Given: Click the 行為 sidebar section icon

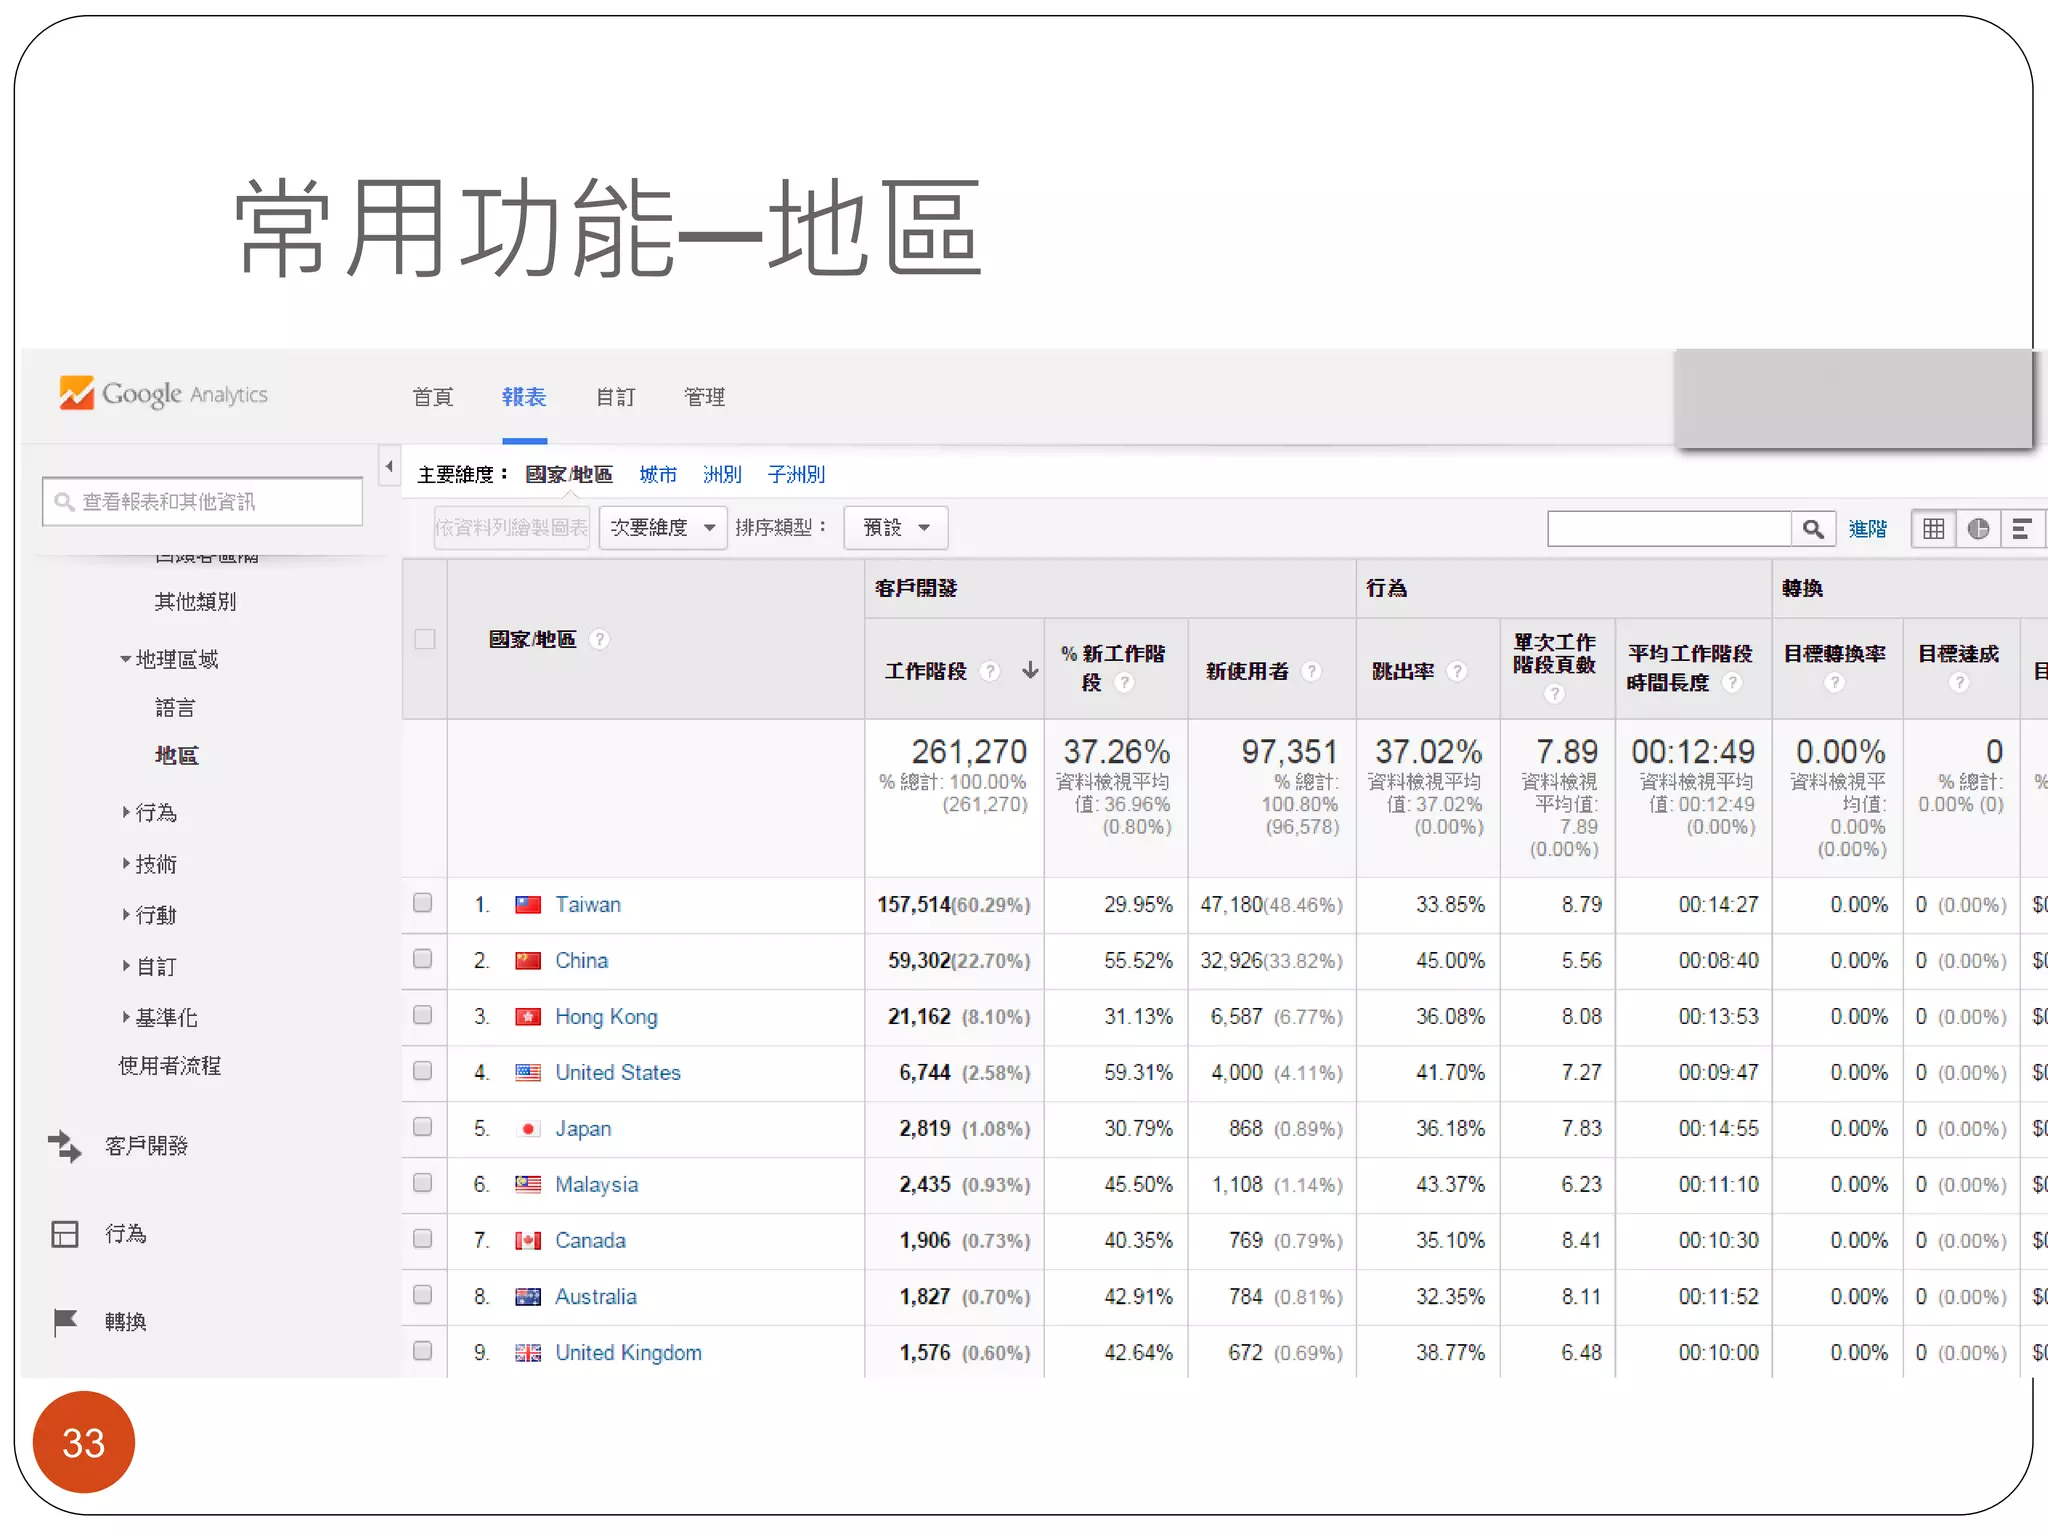Looking at the screenshot, I should point(65,1234).
